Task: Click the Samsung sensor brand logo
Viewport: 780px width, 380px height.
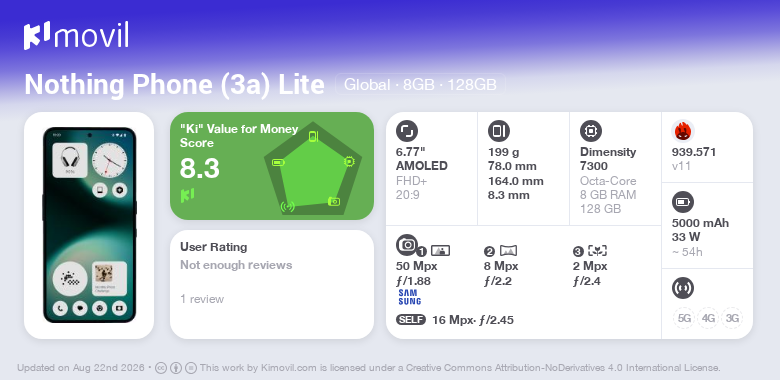Action: point(409,297)
